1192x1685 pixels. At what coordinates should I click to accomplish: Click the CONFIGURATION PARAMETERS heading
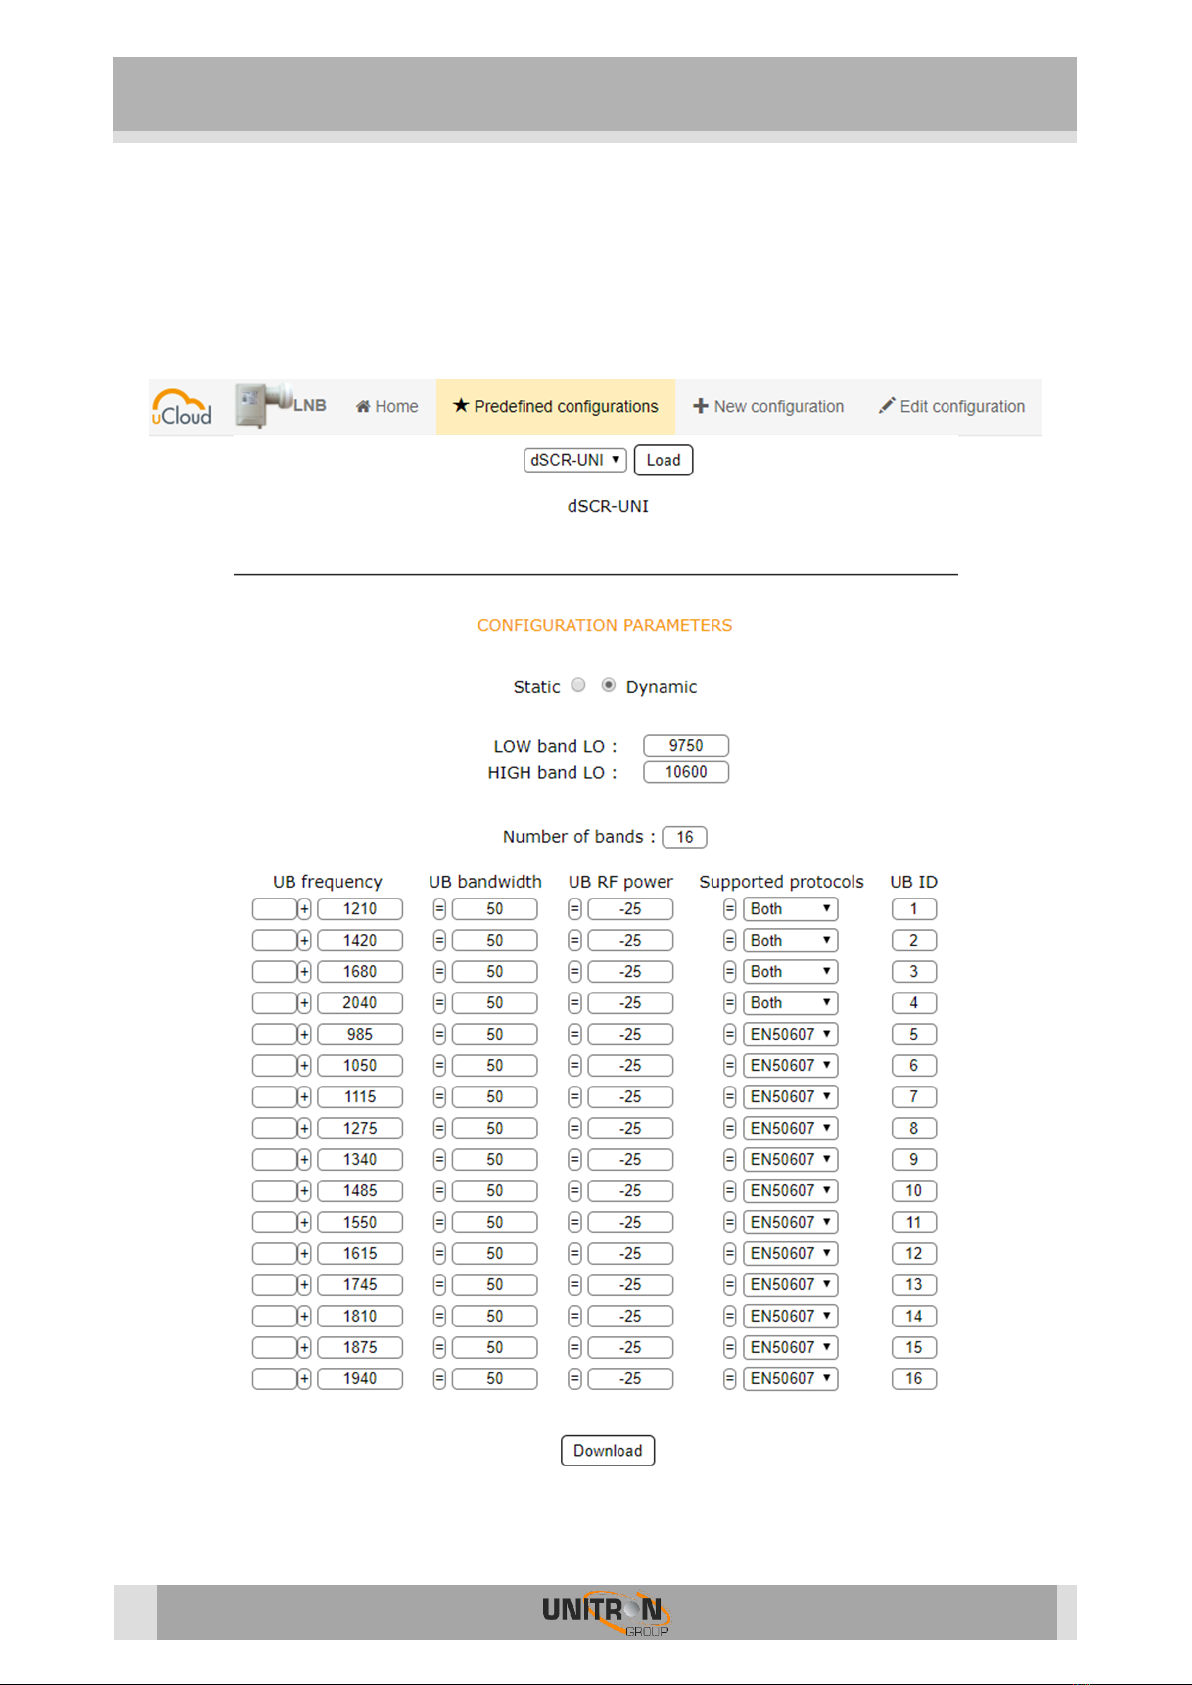click(x=604, y=626)
